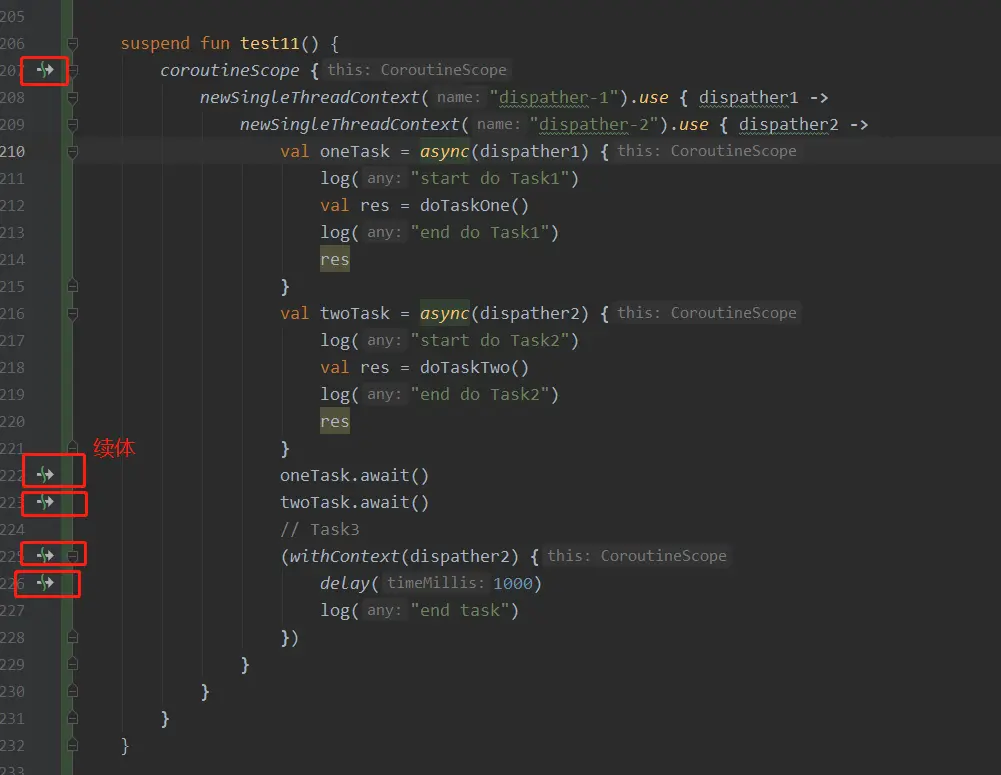1001x775 pixels.
Task: Collapse the twoTask async block at line 216
Action: pos(73,313)
